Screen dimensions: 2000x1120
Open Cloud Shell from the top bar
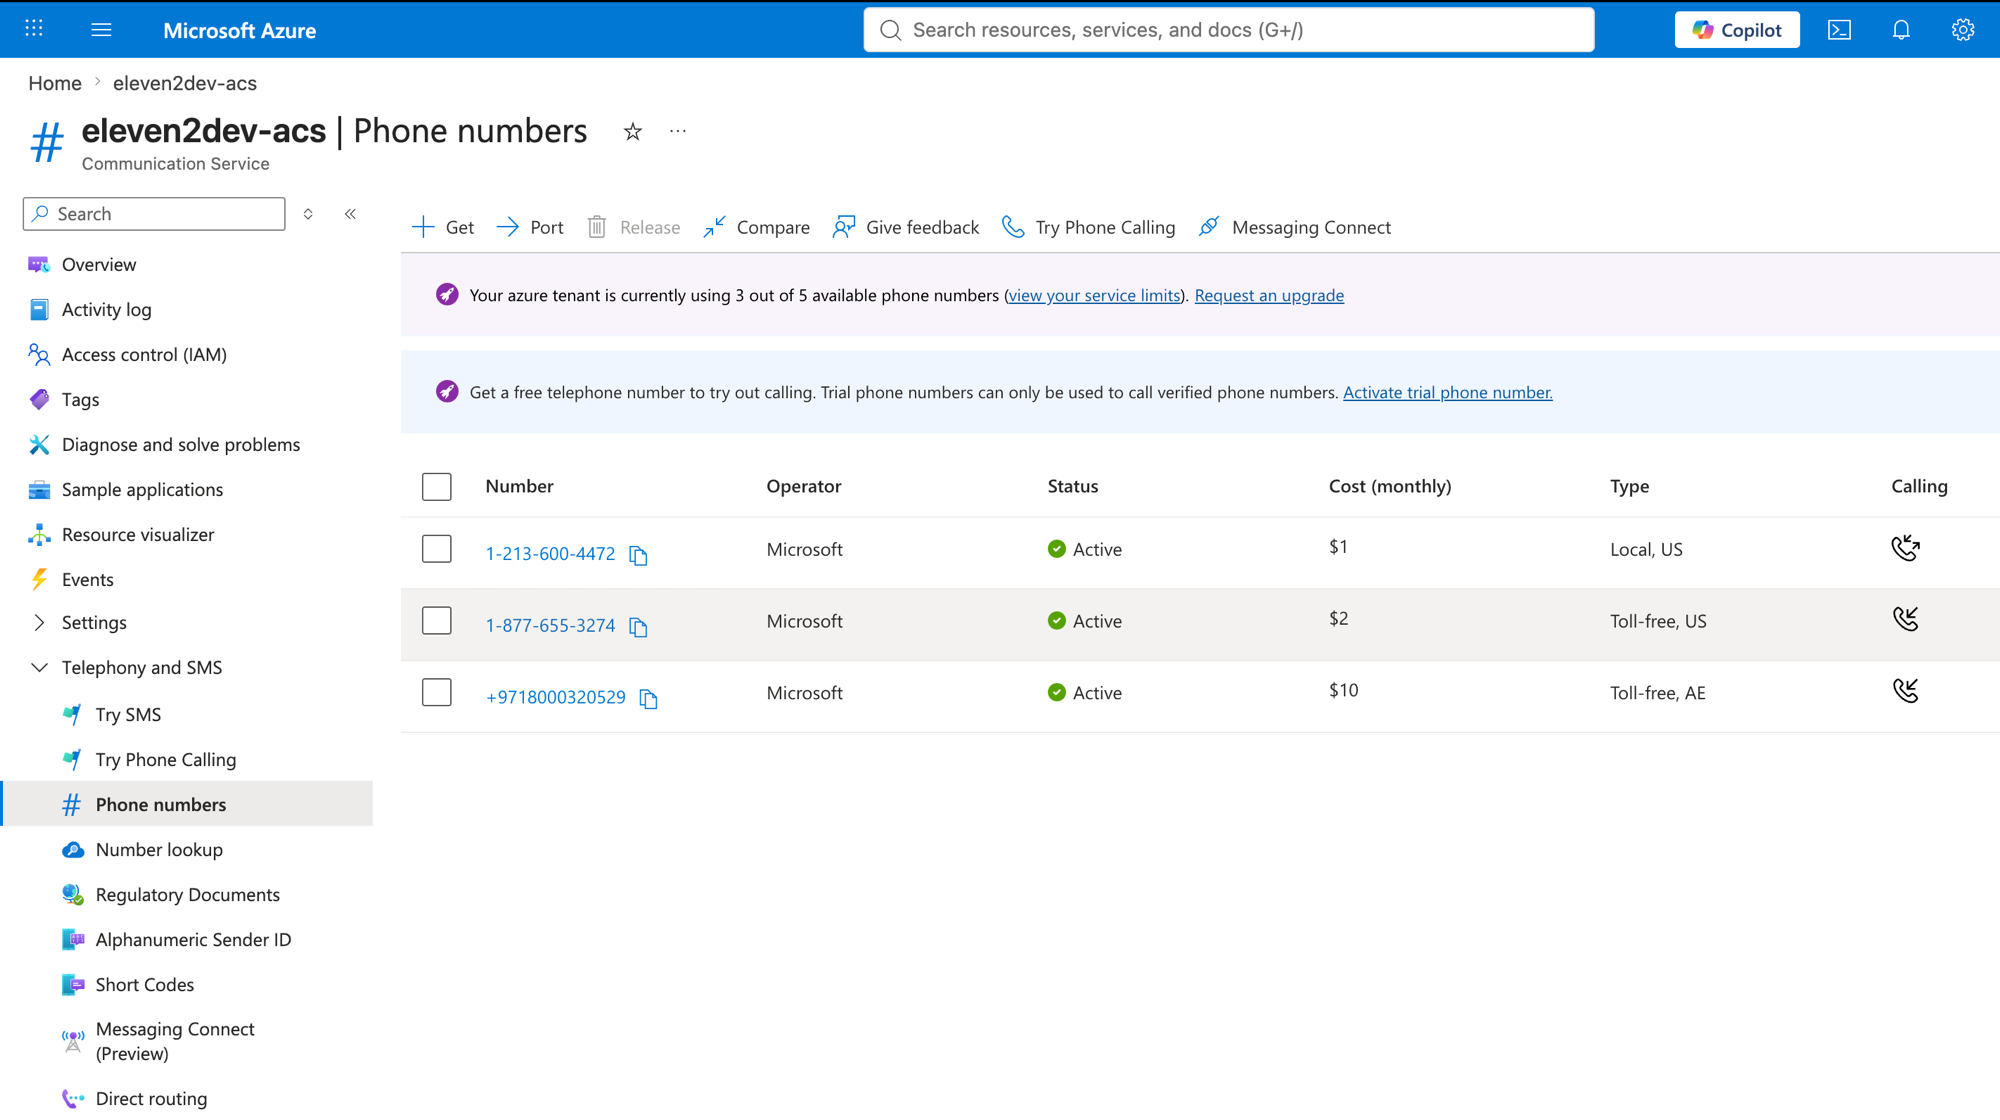[x=1839, y=30]
